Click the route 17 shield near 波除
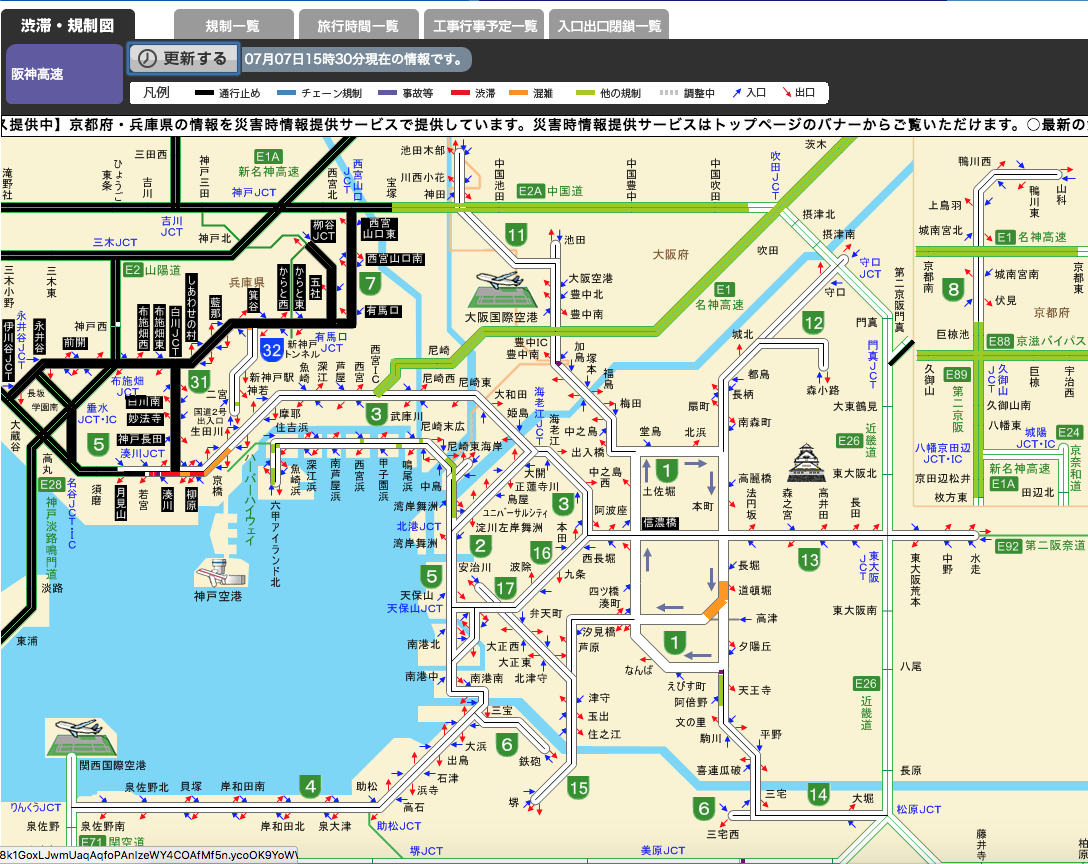The image size is (1088, 864). [x=506, y=589]
